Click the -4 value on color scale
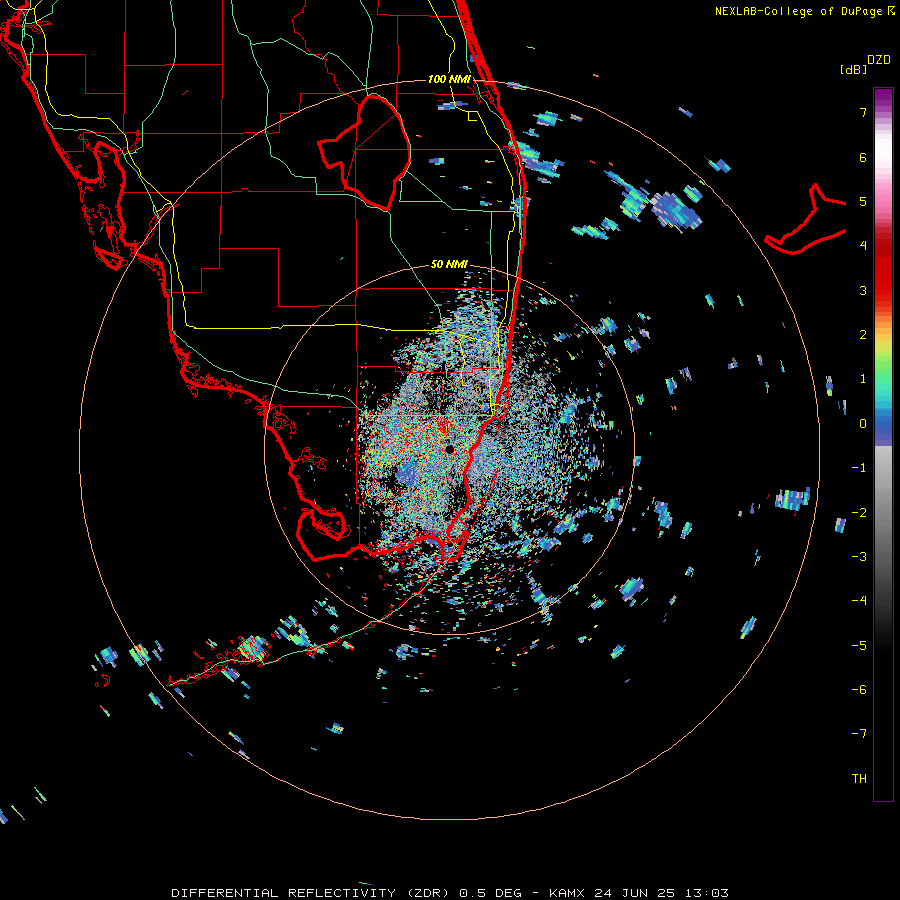Viewport: 900px width, 900px height. [859, 601]
